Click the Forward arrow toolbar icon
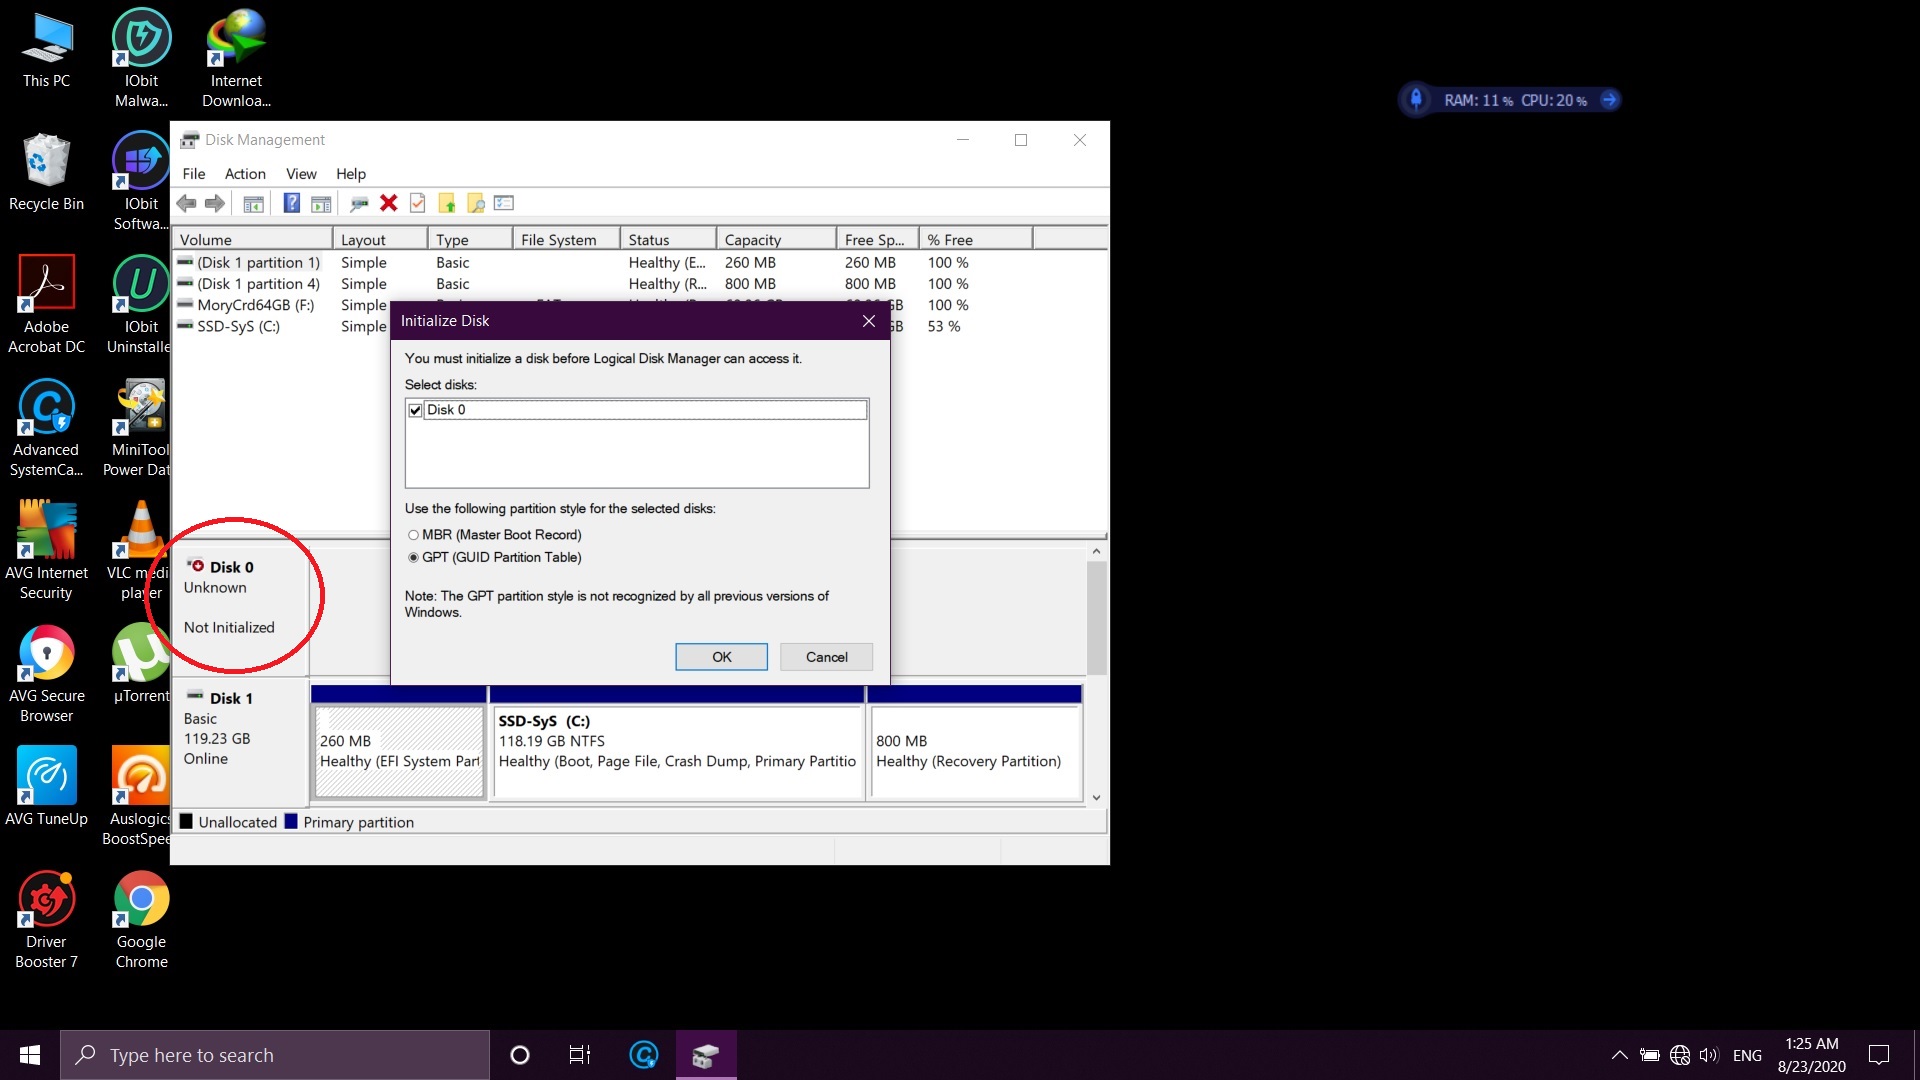The height and width of the screenshot is (1080, 1920). (x=214, y=204)
